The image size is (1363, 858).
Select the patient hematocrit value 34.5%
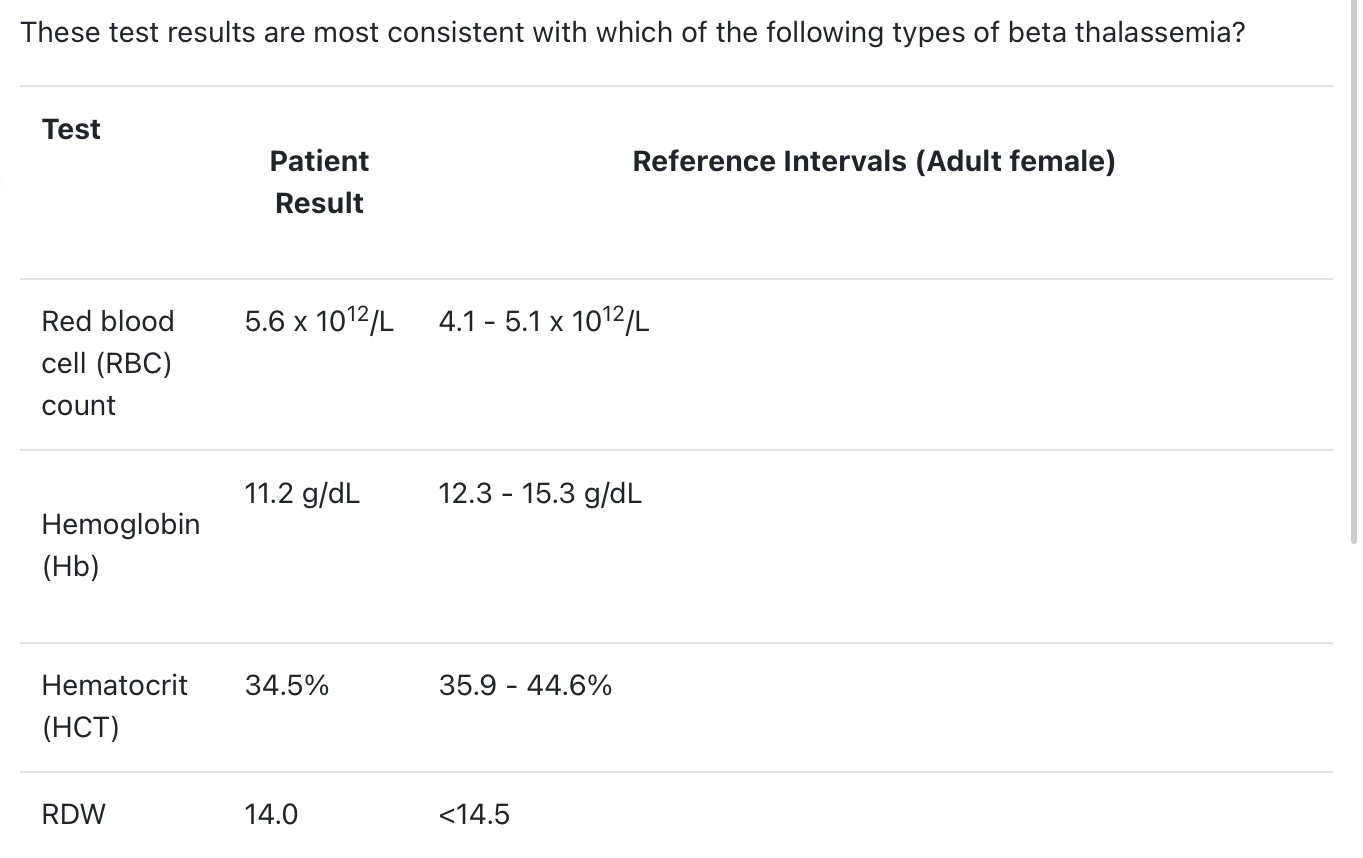pyautogui.click(x=287, y=685)
